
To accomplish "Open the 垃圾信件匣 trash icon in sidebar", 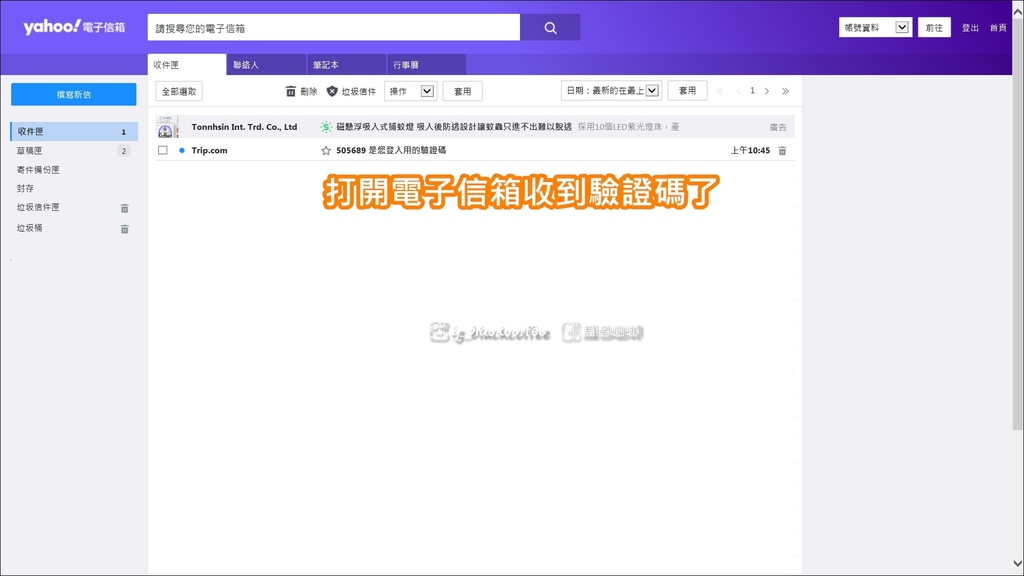I will point(124,207).
